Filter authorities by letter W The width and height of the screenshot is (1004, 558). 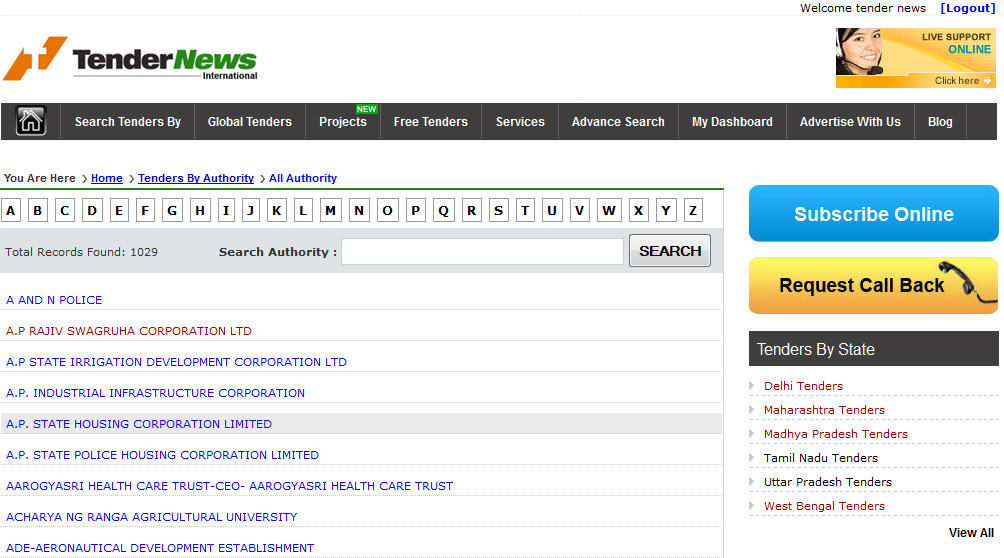tap(609, 210)
